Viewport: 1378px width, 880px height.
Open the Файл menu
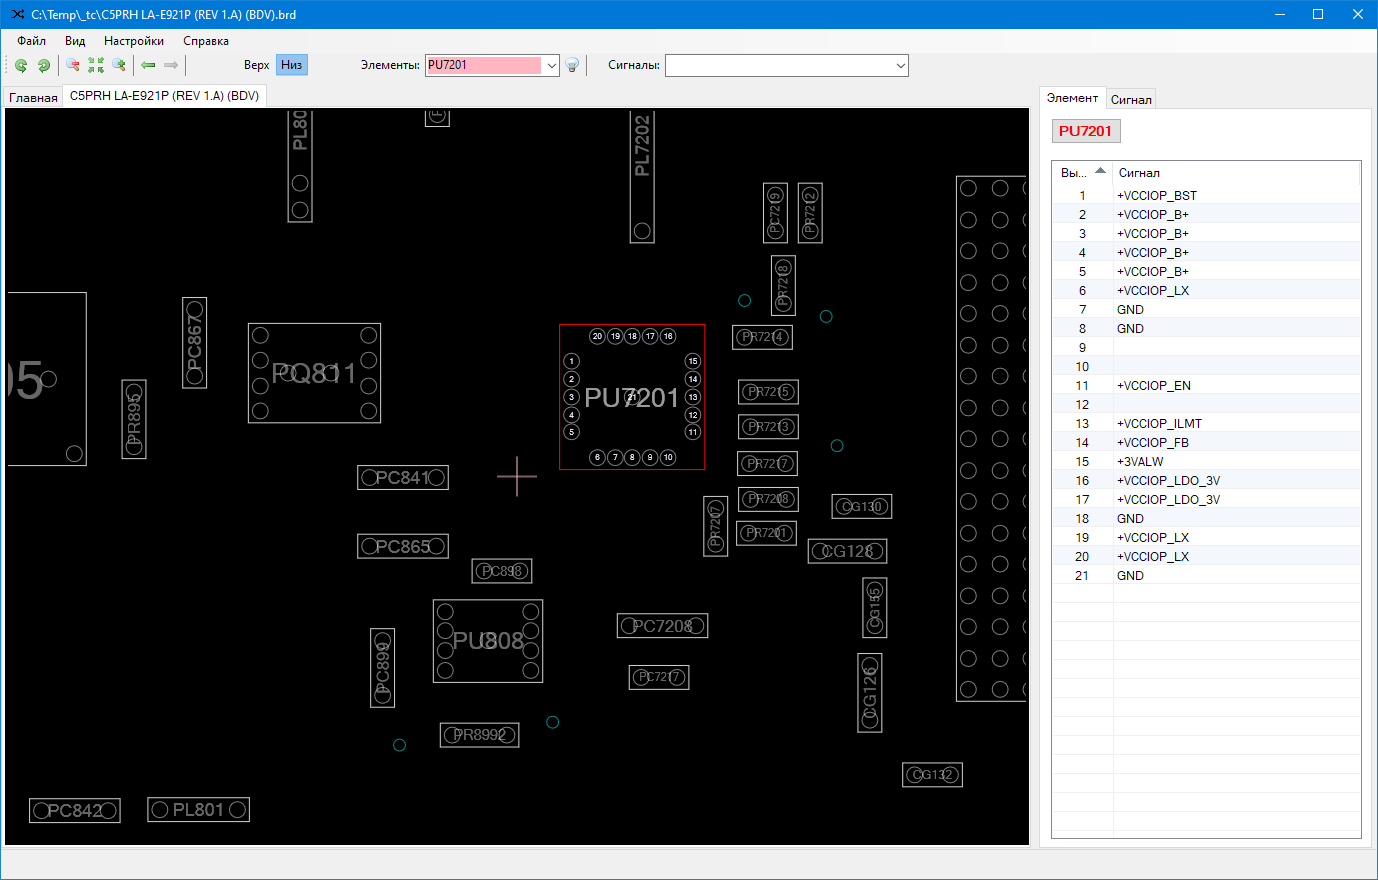tap(31, 41)
